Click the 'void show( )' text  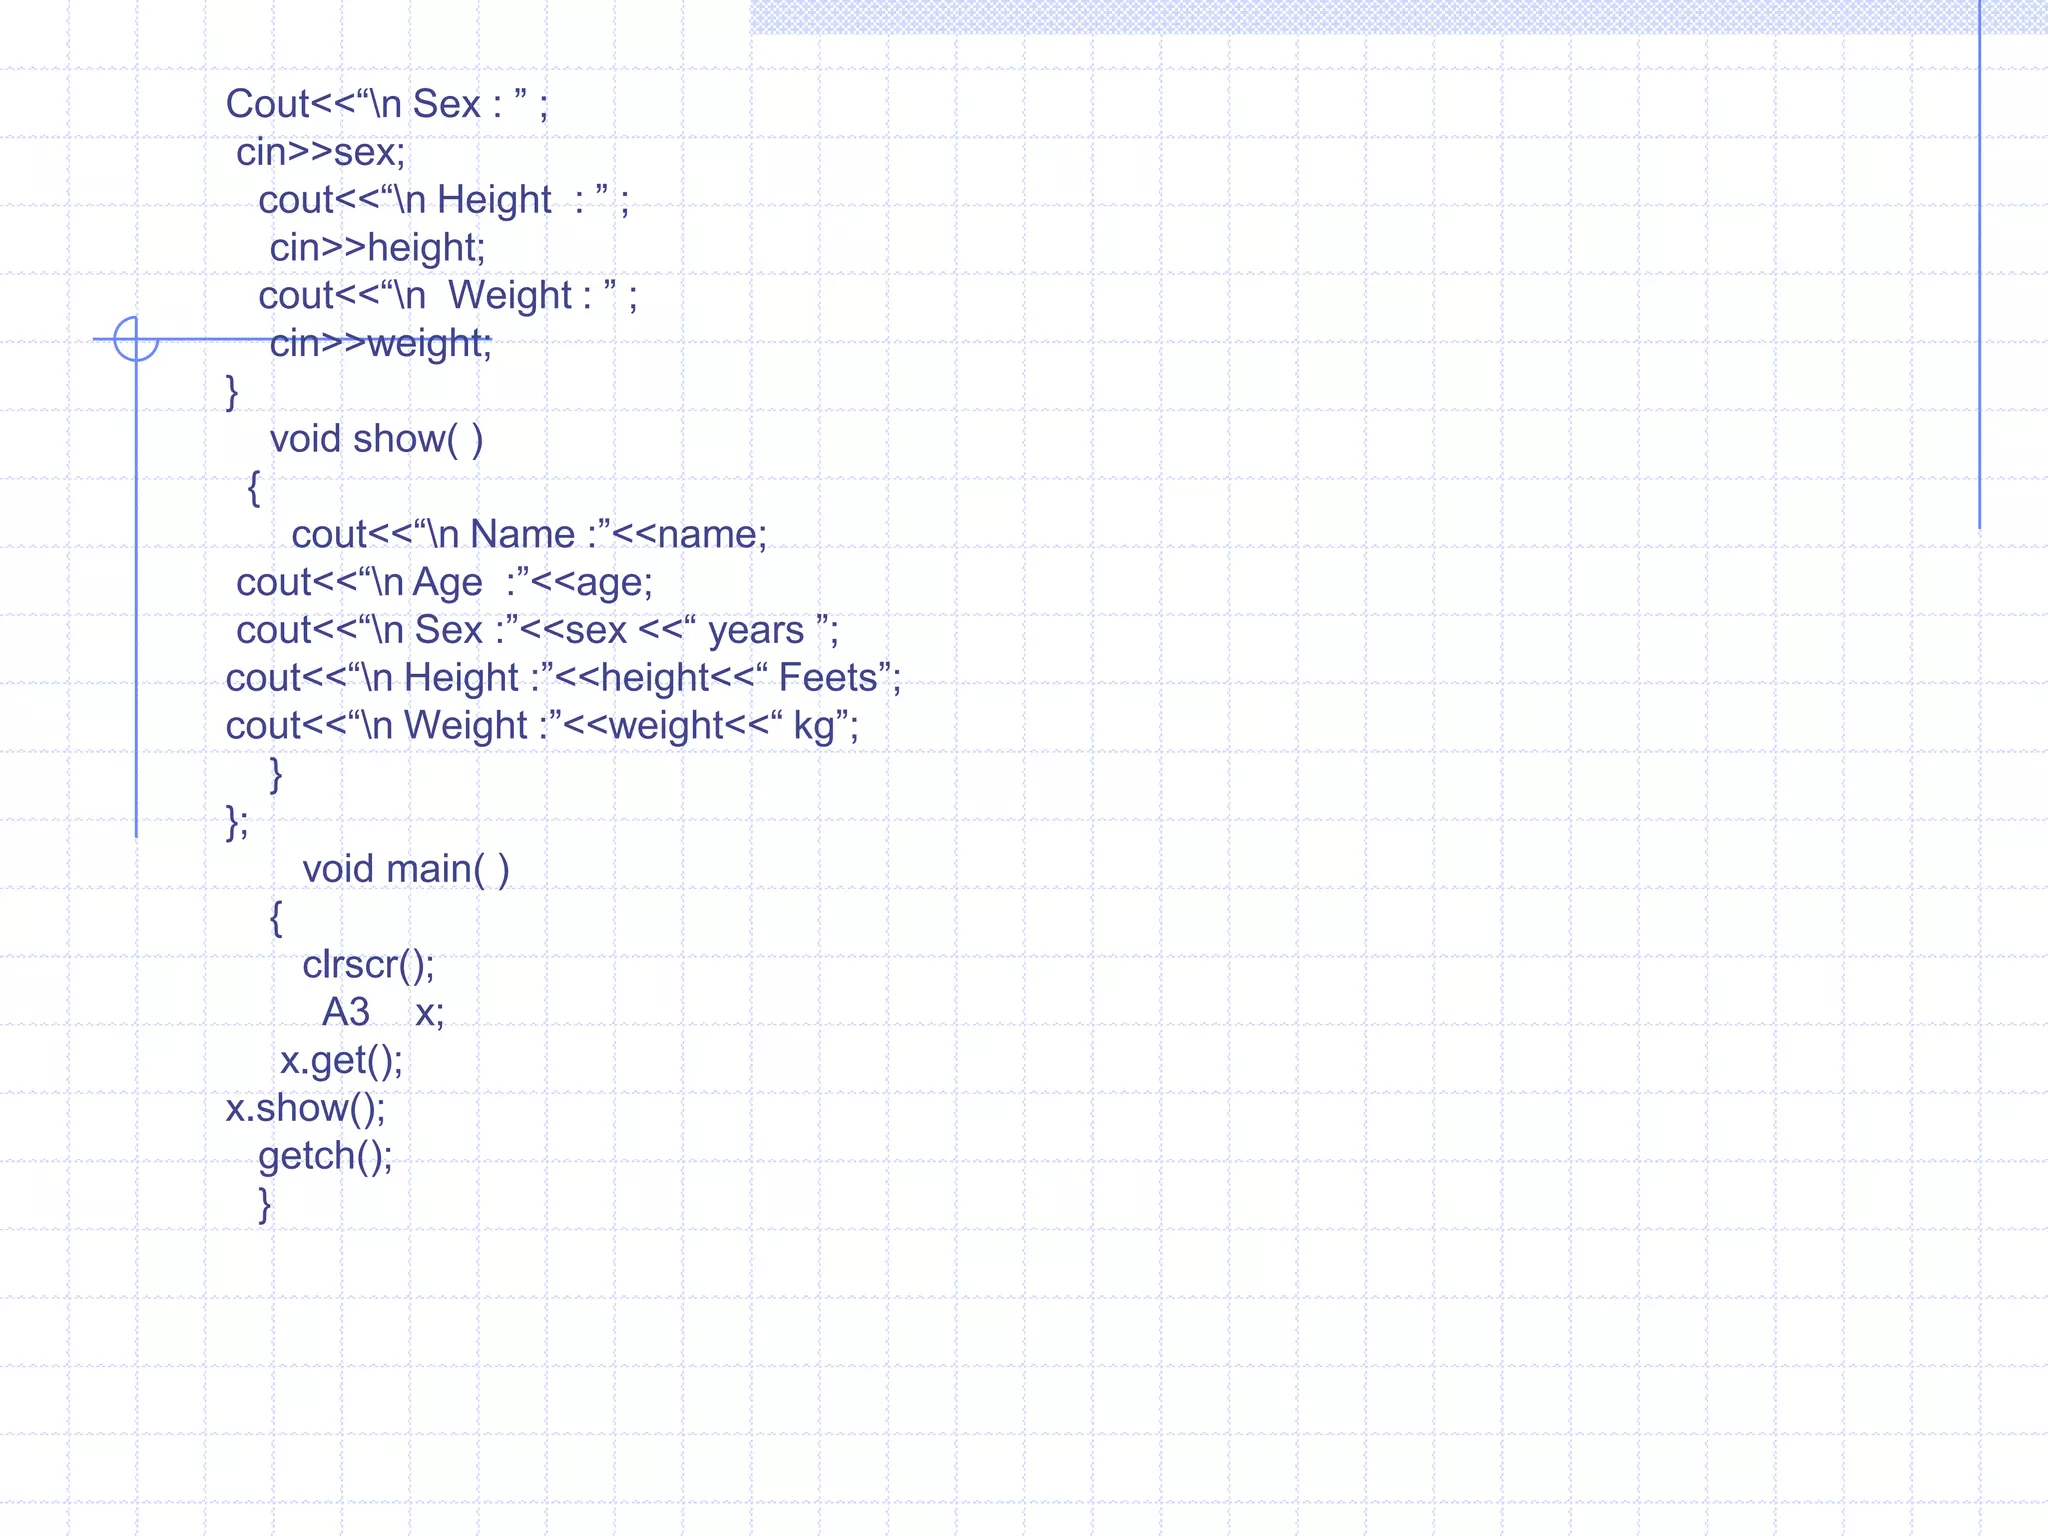[376, 439]
